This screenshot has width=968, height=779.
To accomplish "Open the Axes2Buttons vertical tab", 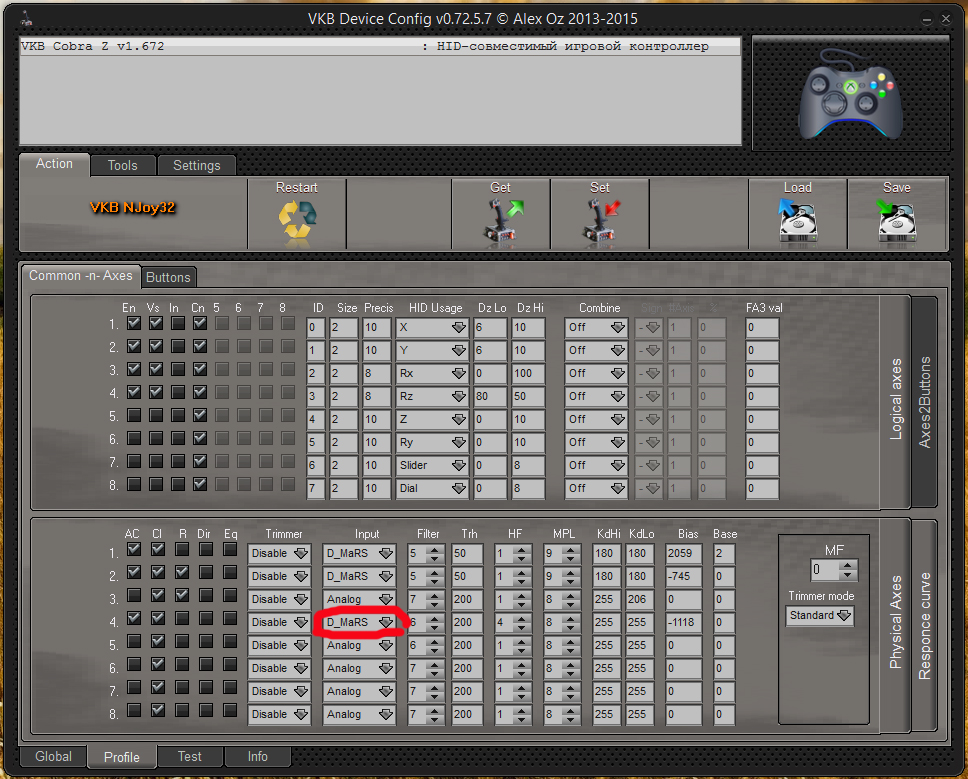I will (x=924, y=402).
